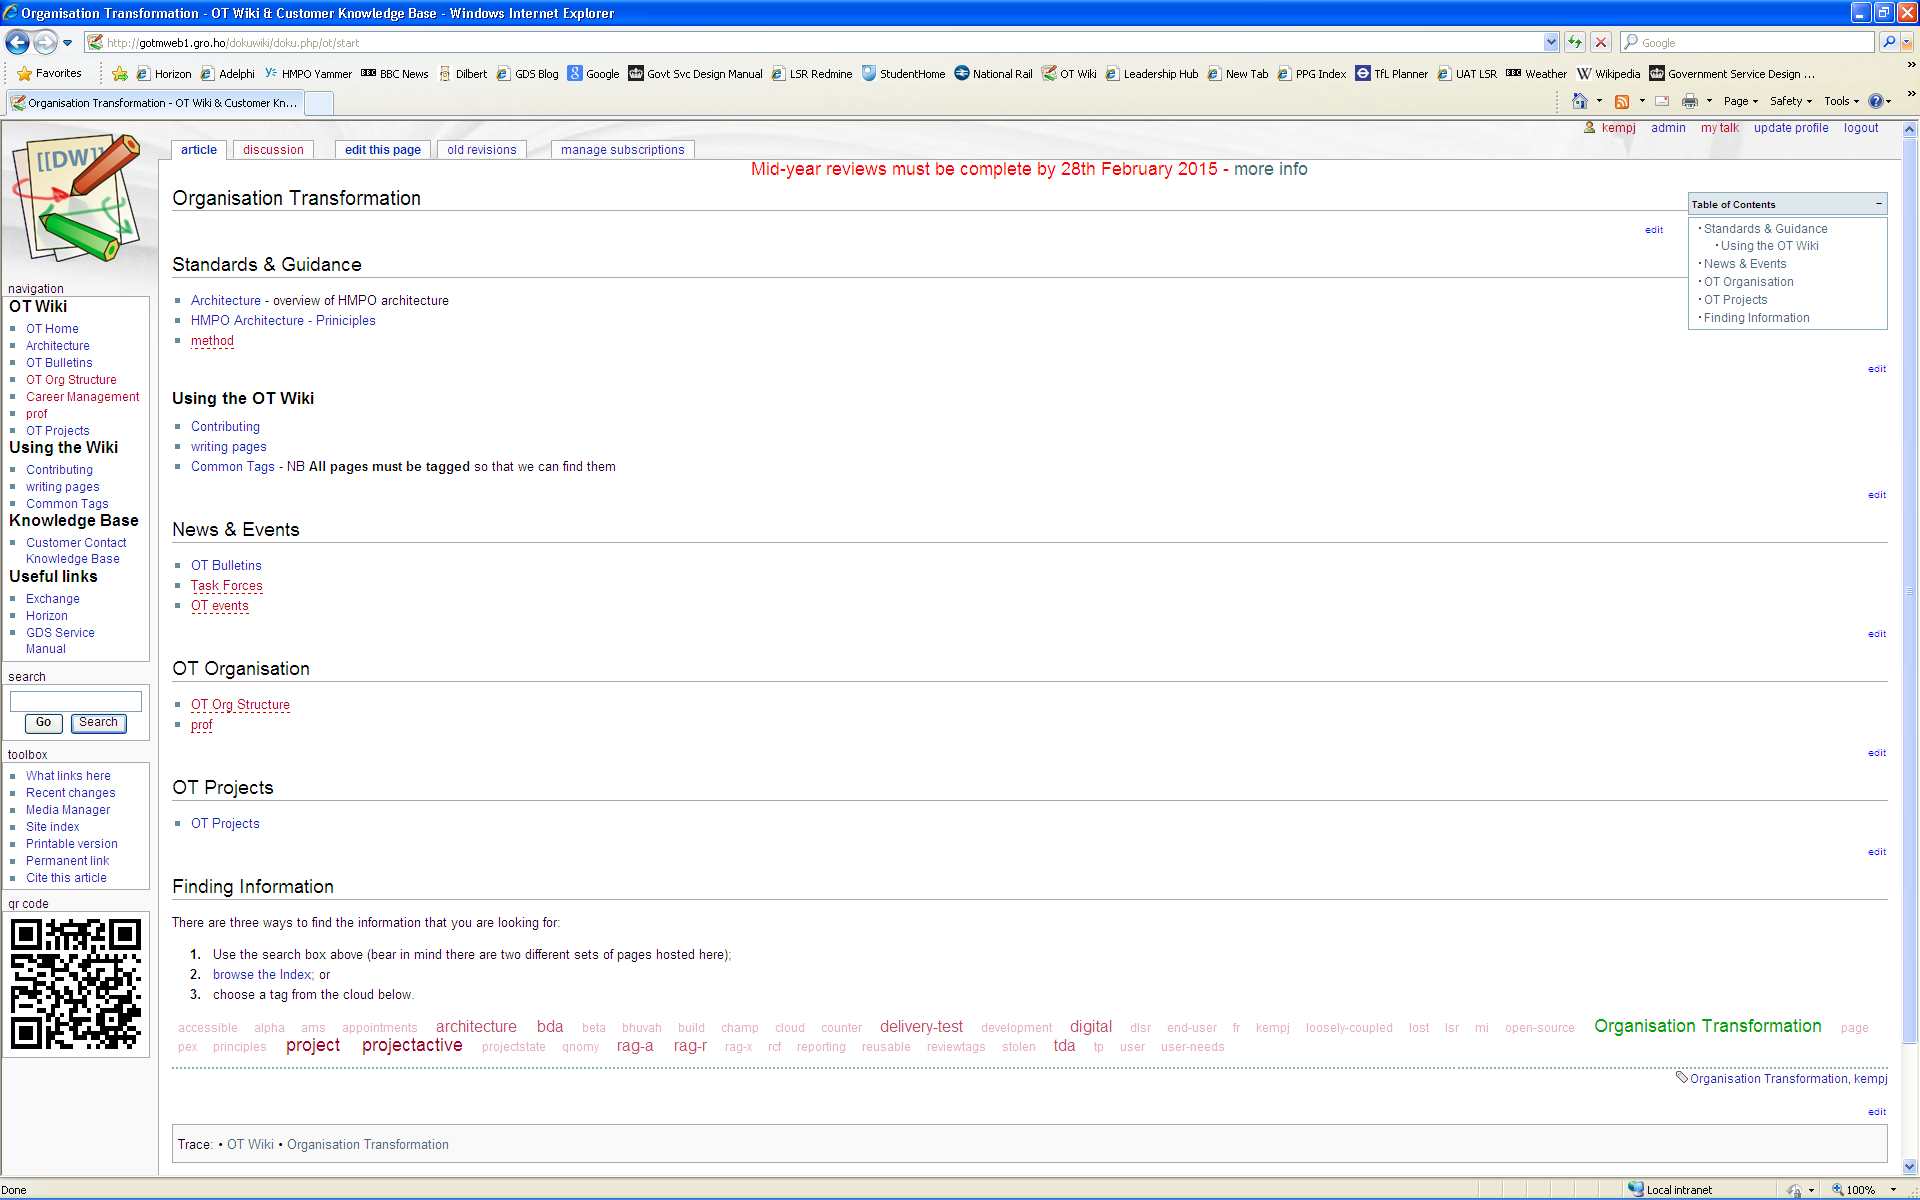Expand the favorites bar overflow chevron
The width and height of the screenshot is (1920, 1200).
click(1912, 66)
